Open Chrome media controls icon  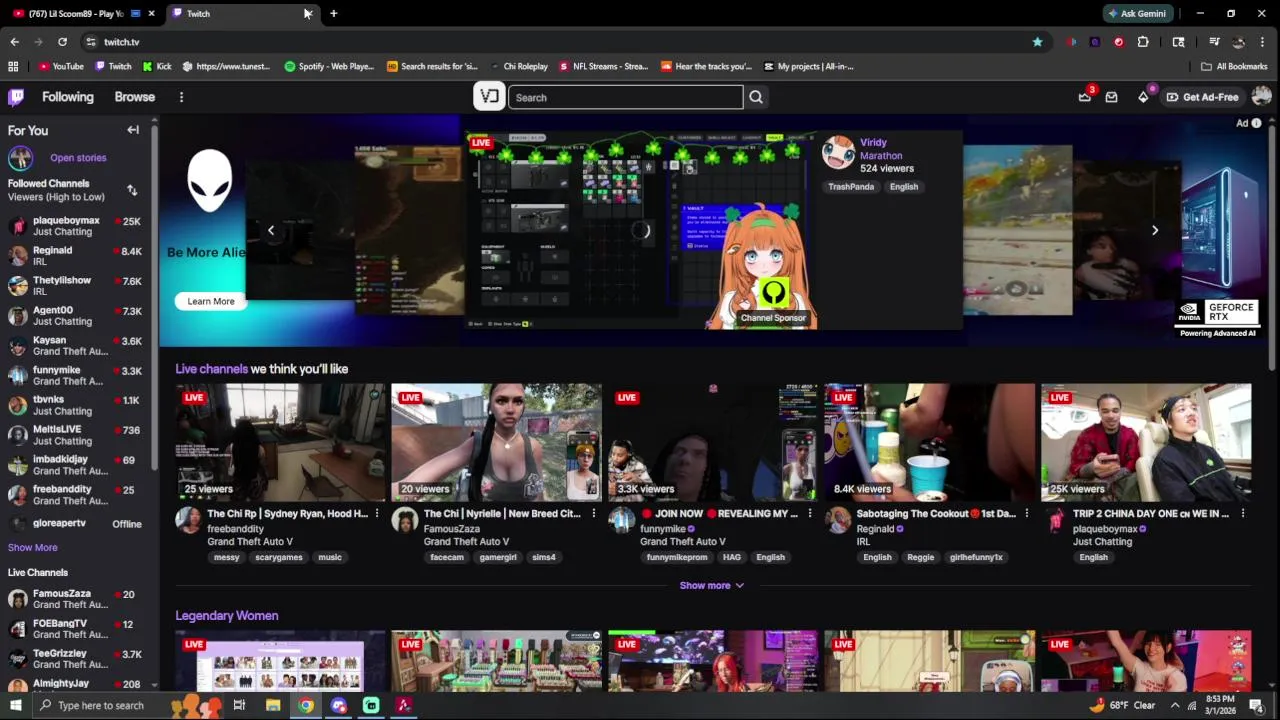coord(1214,42)
